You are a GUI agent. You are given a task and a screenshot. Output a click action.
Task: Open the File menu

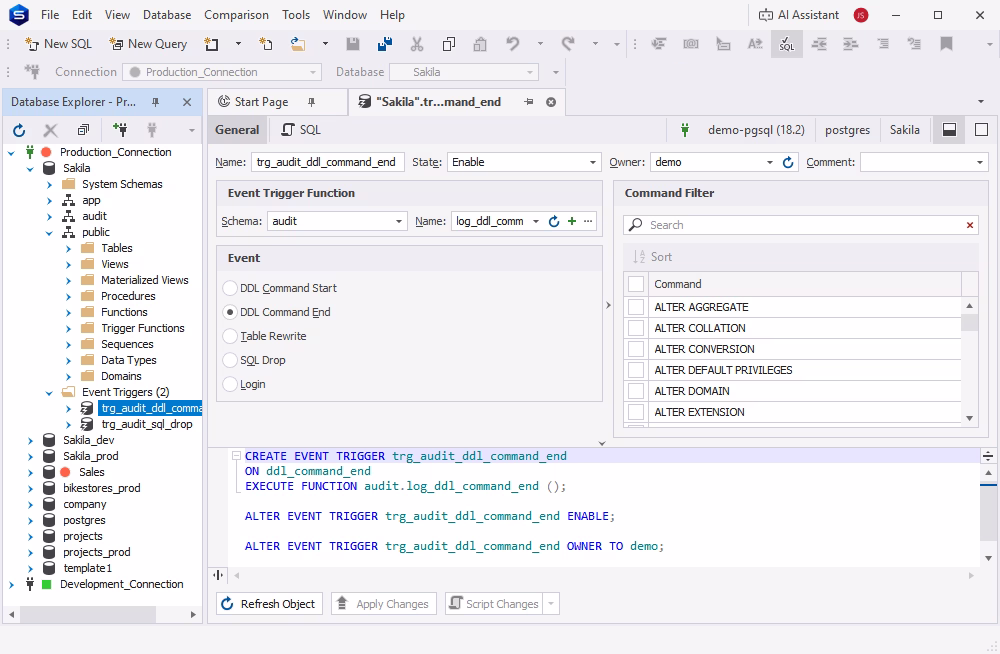50,15
